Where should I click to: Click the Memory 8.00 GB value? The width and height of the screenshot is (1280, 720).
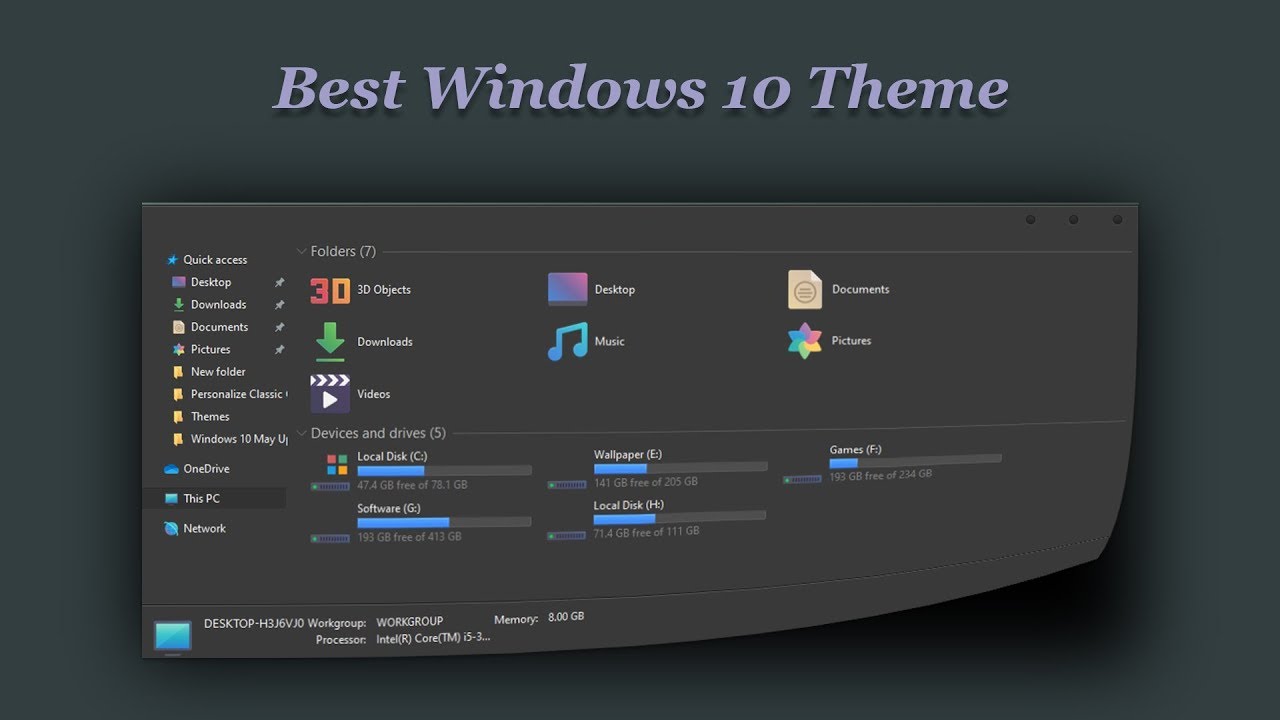click(x=566, y=617)
